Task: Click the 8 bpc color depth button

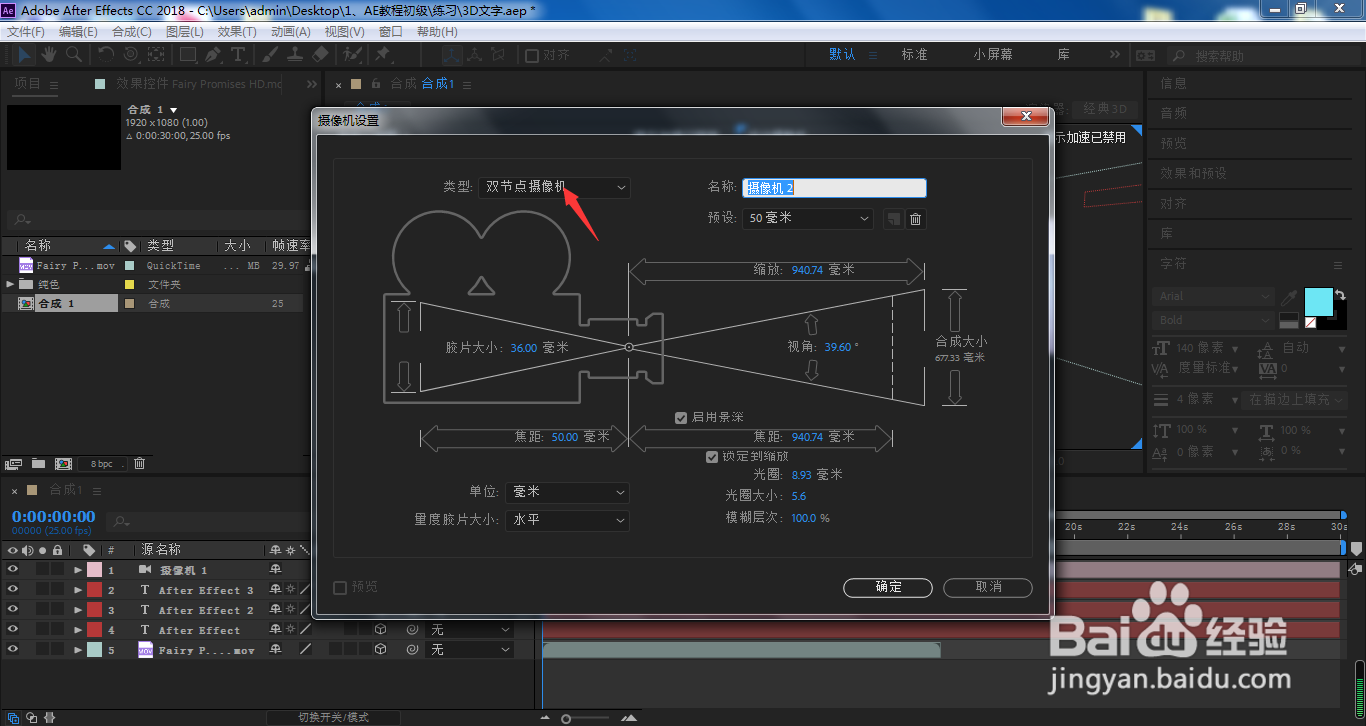Action: pos(103,464)
